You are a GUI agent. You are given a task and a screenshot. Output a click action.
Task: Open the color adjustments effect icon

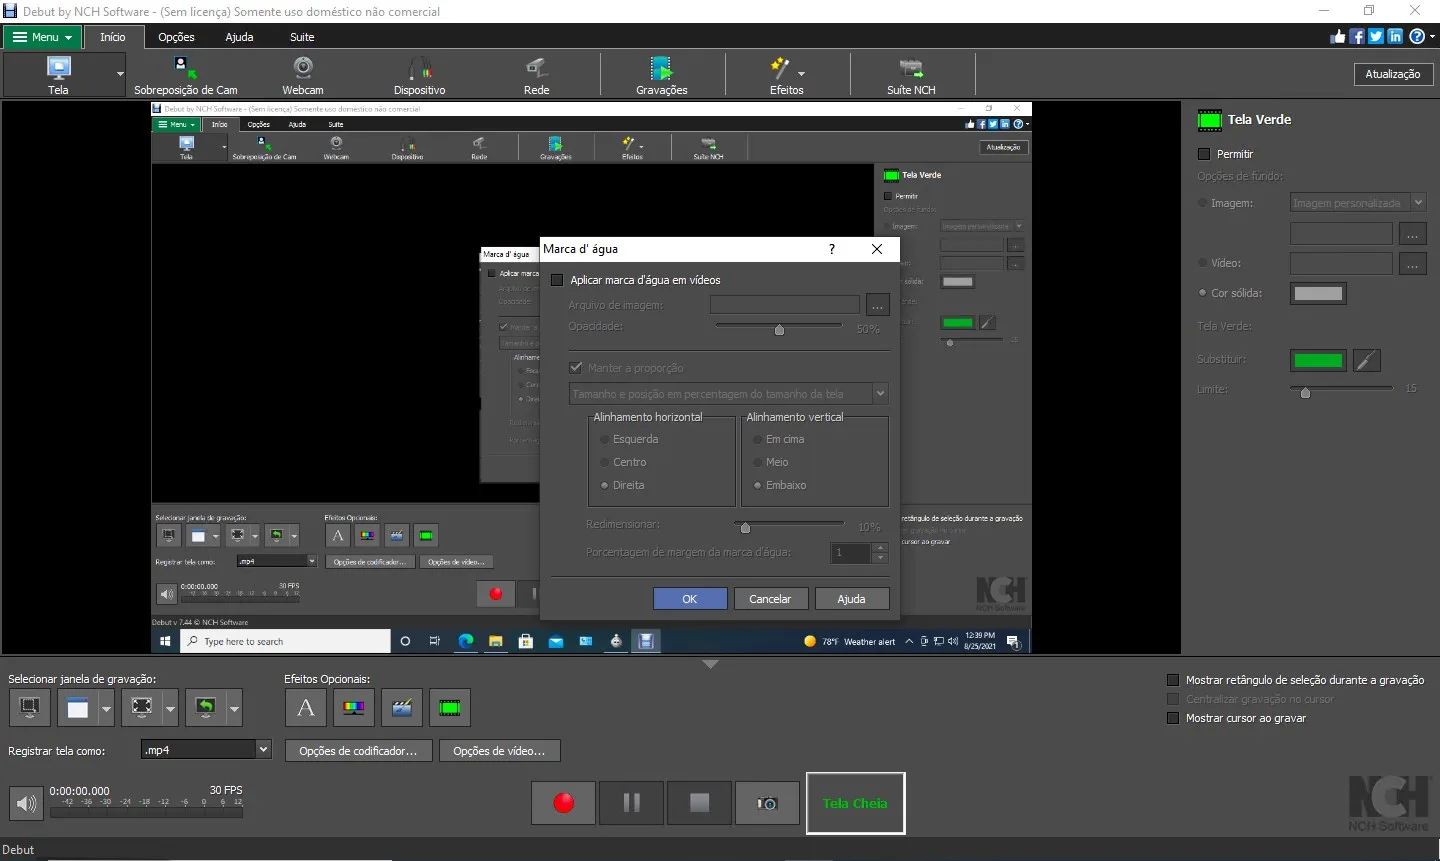(x=354, y=708)
